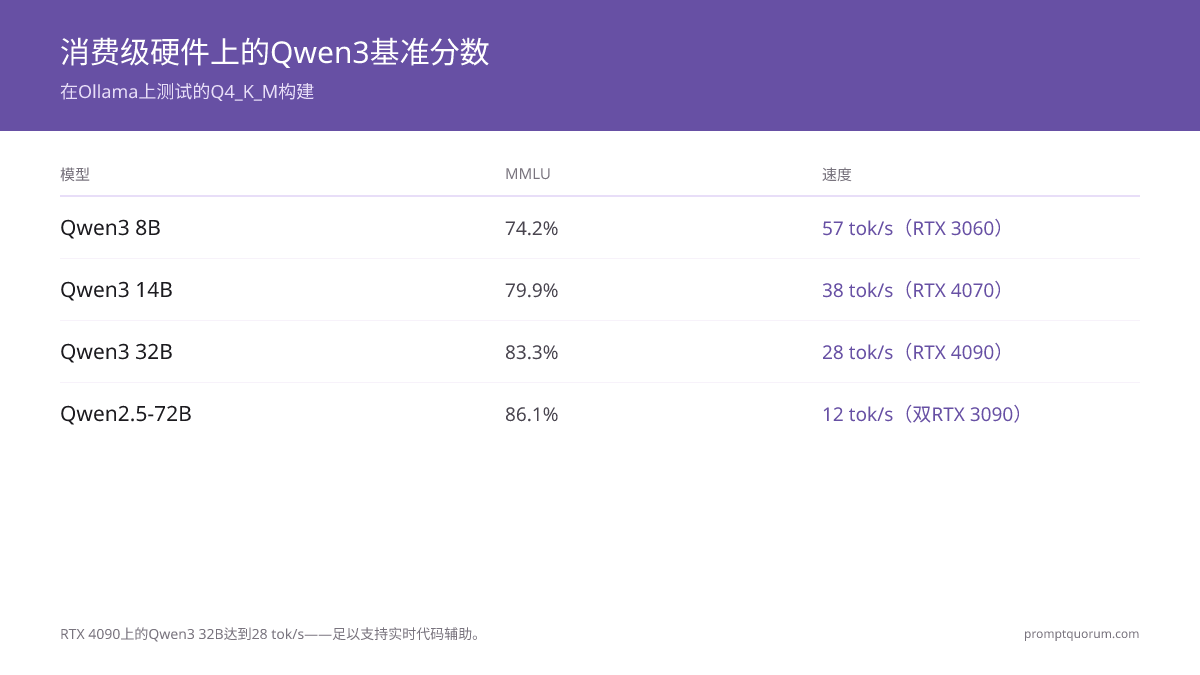Click the 86.1% MMLU value
Image resolution: width=1200 pixels, height=675 pixels.
[x=532, y=414]
